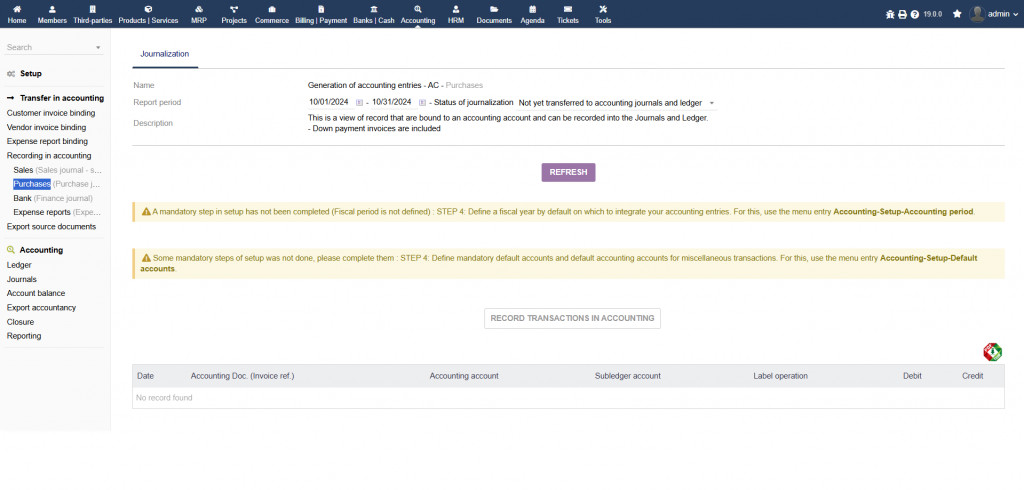Viewport: 1024px width, 490px height.
Task: Click the Accounting account column header
Action: tap(464, 376)
